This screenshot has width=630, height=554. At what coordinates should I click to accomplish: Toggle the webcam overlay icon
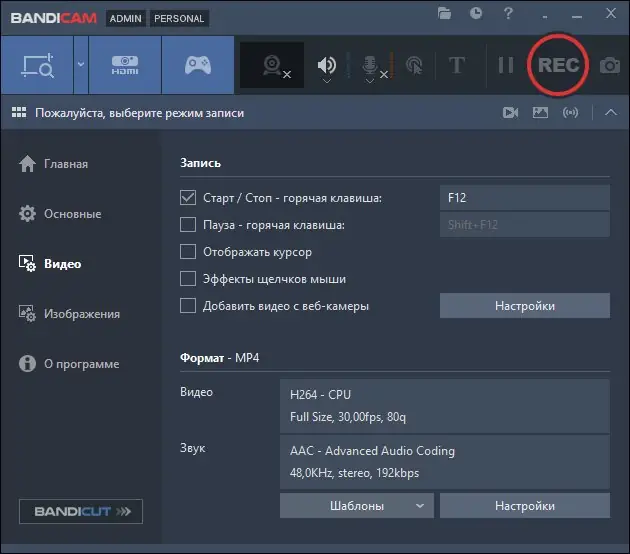(272, 65)
